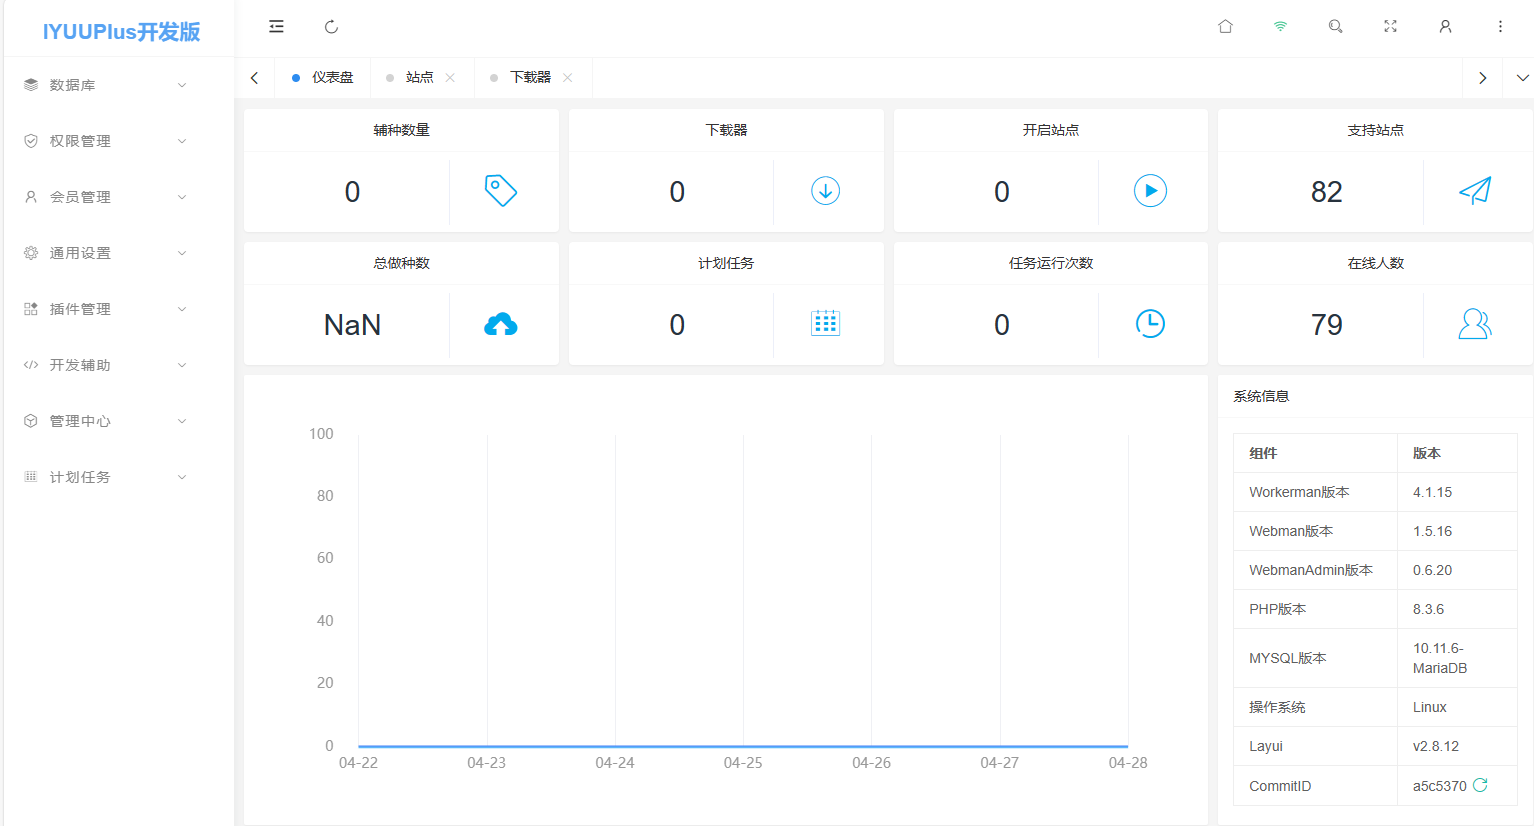Click the CommitID value a5c5370
Viewport: 1534px width, 826px height.
[1439, 786]
